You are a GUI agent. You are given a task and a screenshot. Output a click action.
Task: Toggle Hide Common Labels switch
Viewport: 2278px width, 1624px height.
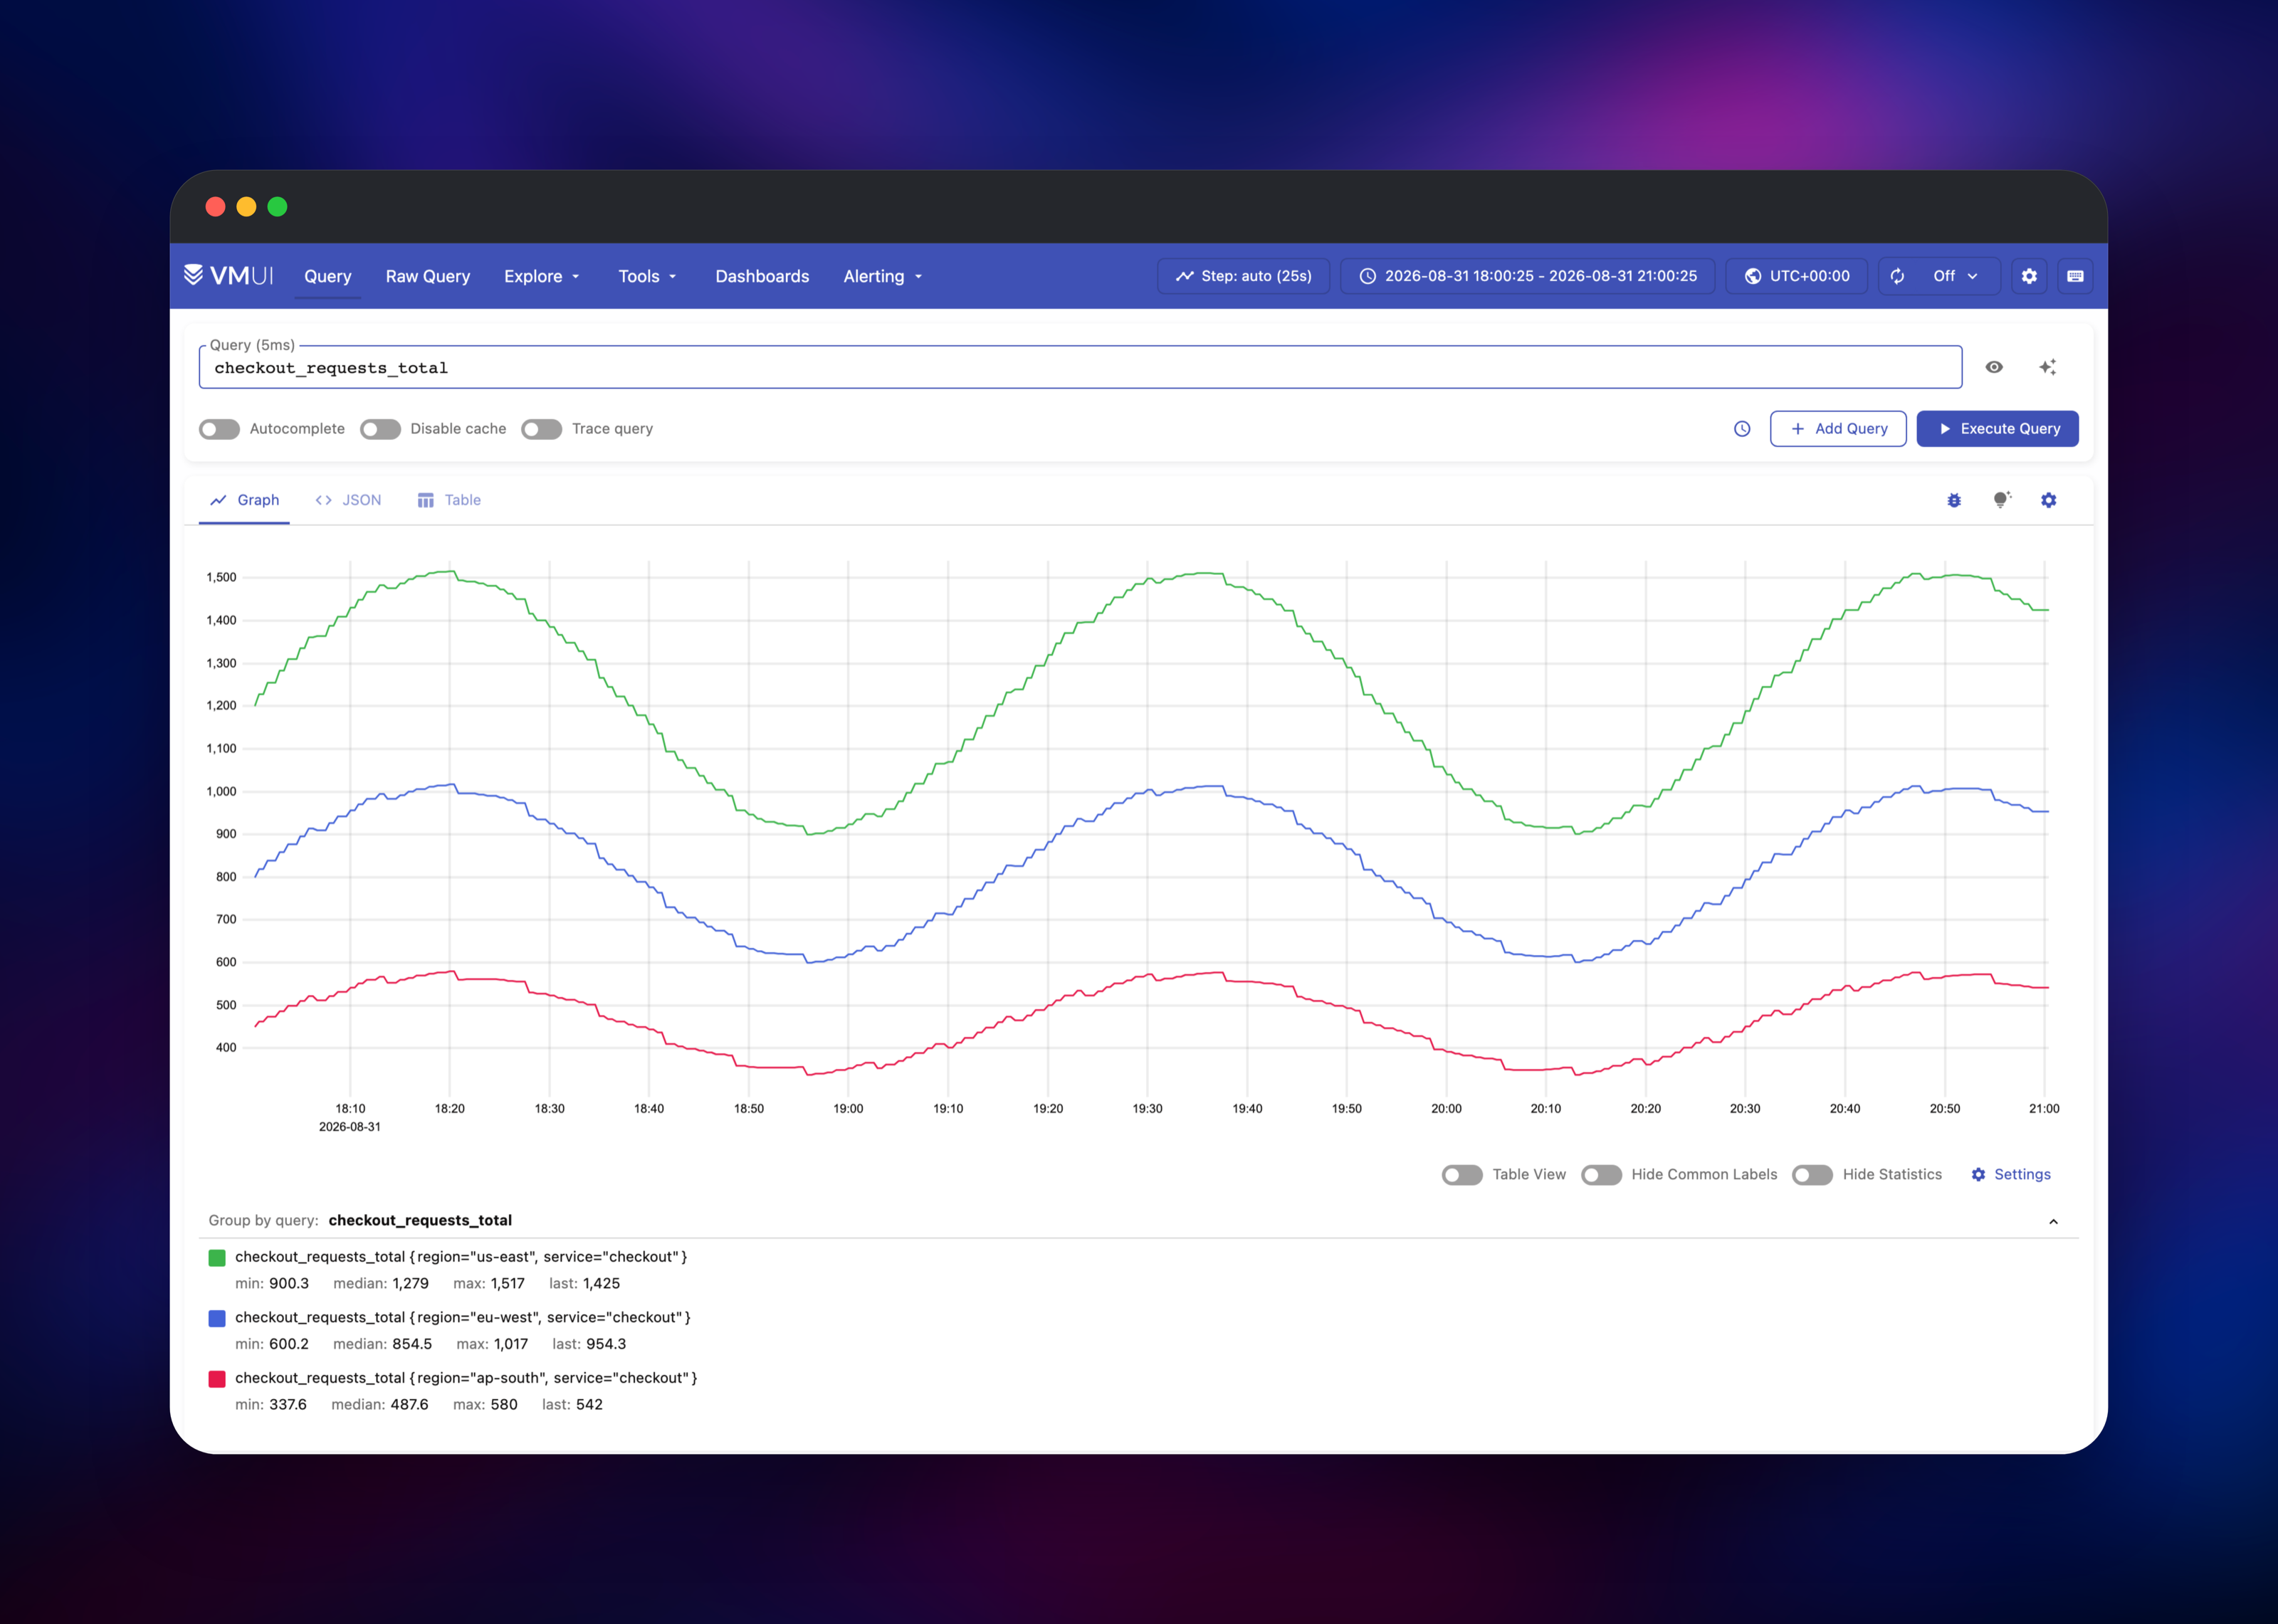(1600, 1175)
